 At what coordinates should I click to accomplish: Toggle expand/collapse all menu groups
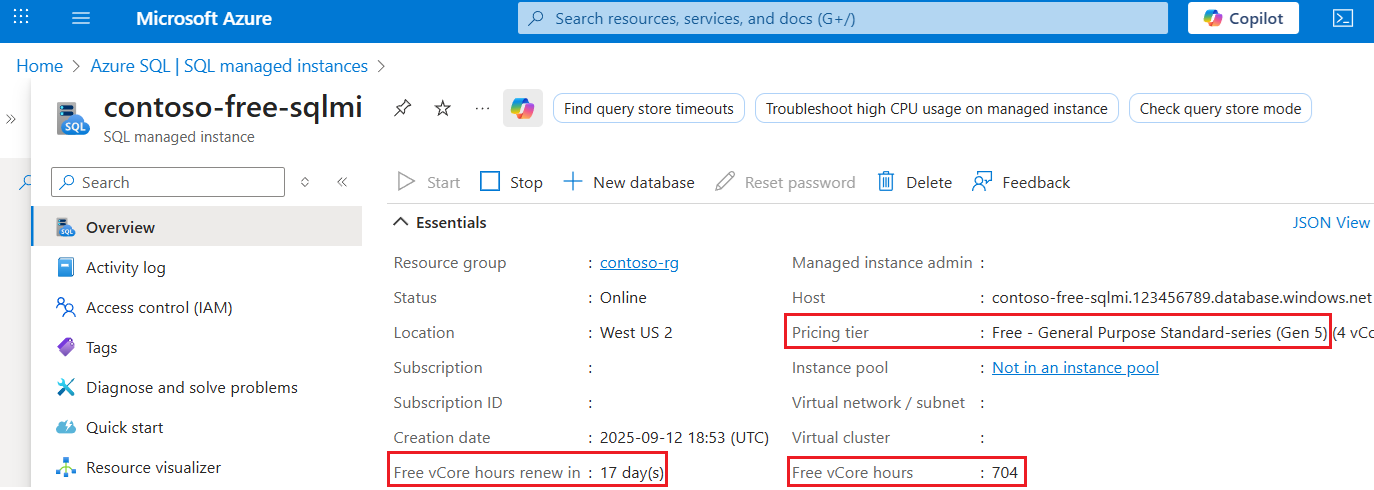click(305, 182)
